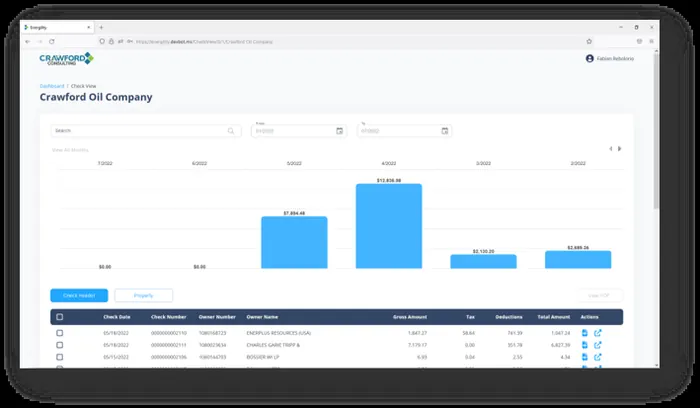This screenshot has height=408, width=700.
Task: Check the box for check 0000000002110
Action: (60, 333)
